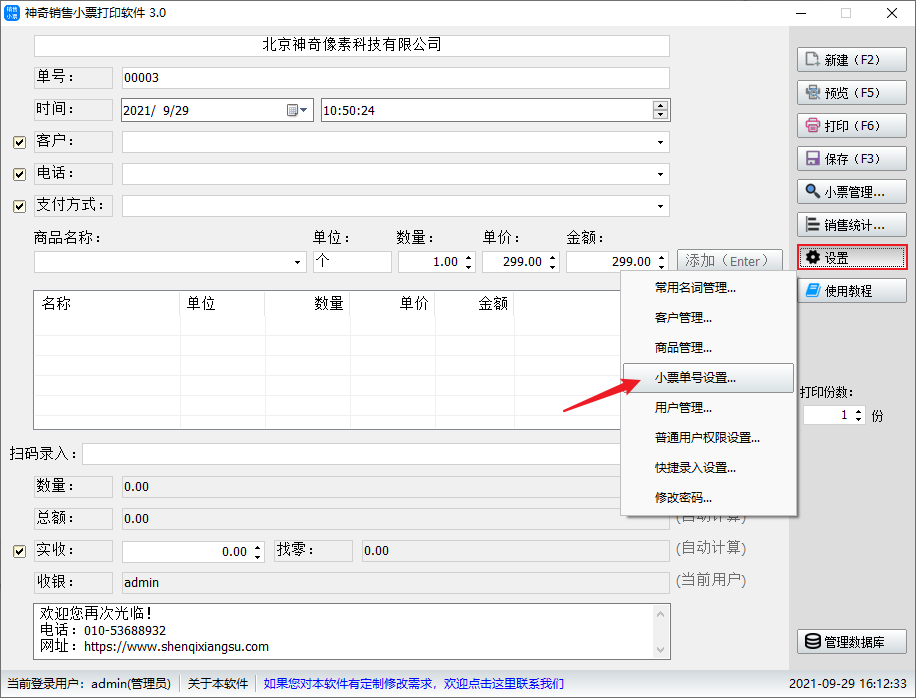Open the tutorial (使用教程) book icon

812,291
